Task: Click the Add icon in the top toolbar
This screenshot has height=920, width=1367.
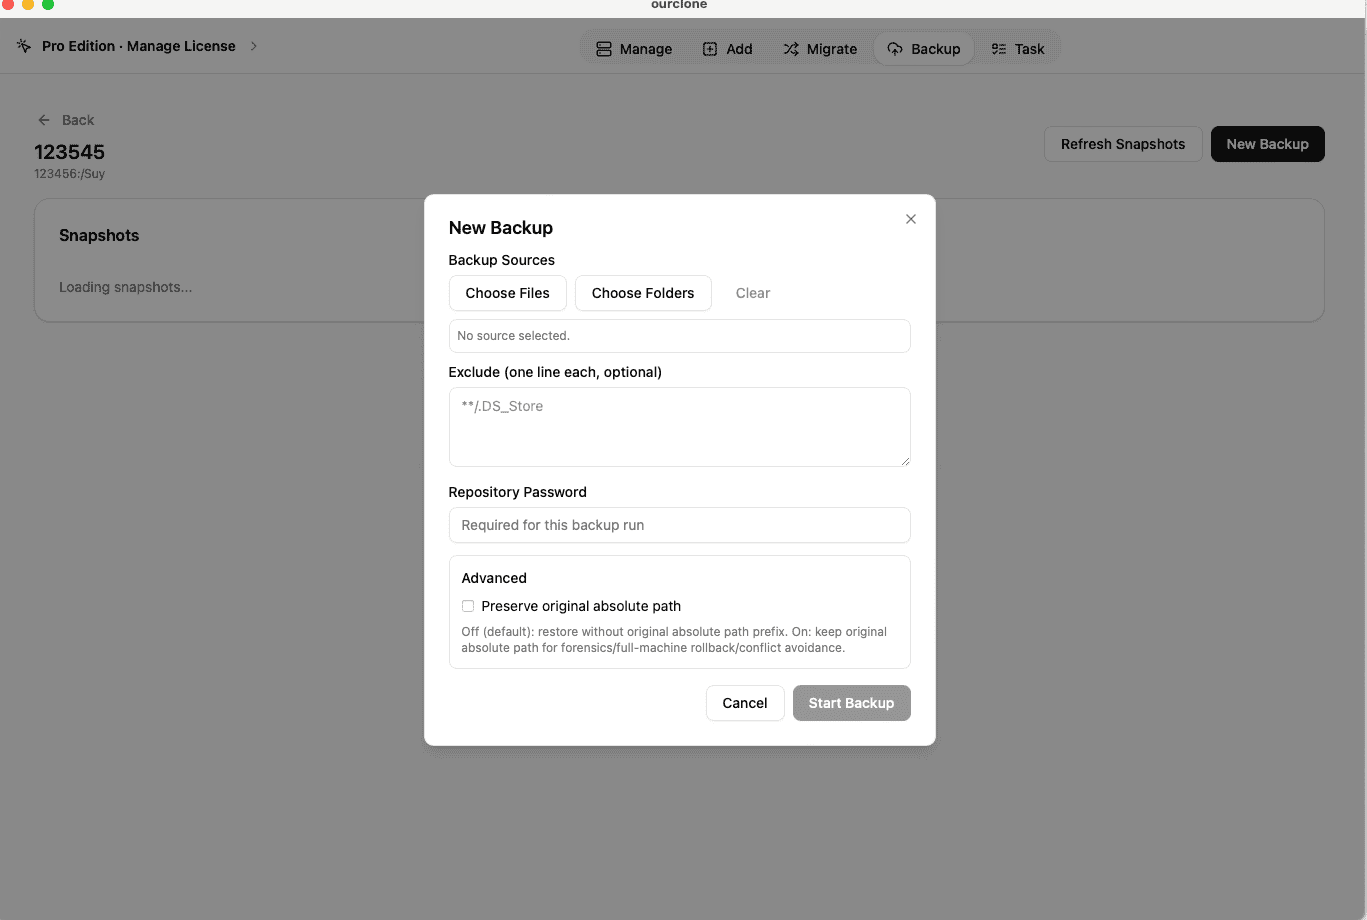Action: point(710,48)
